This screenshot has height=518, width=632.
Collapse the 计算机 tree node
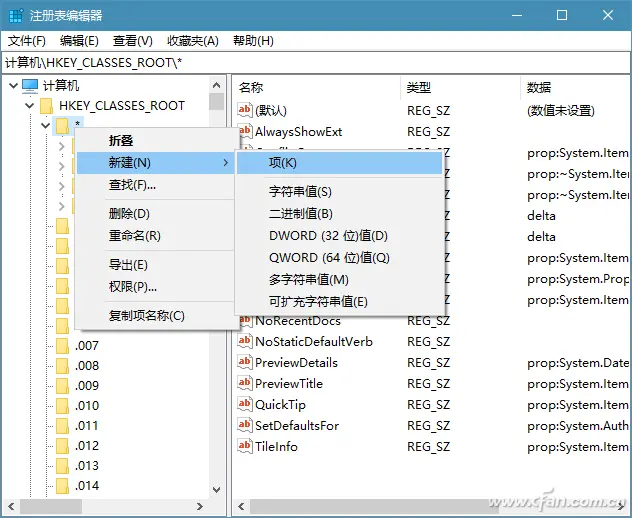12,86
